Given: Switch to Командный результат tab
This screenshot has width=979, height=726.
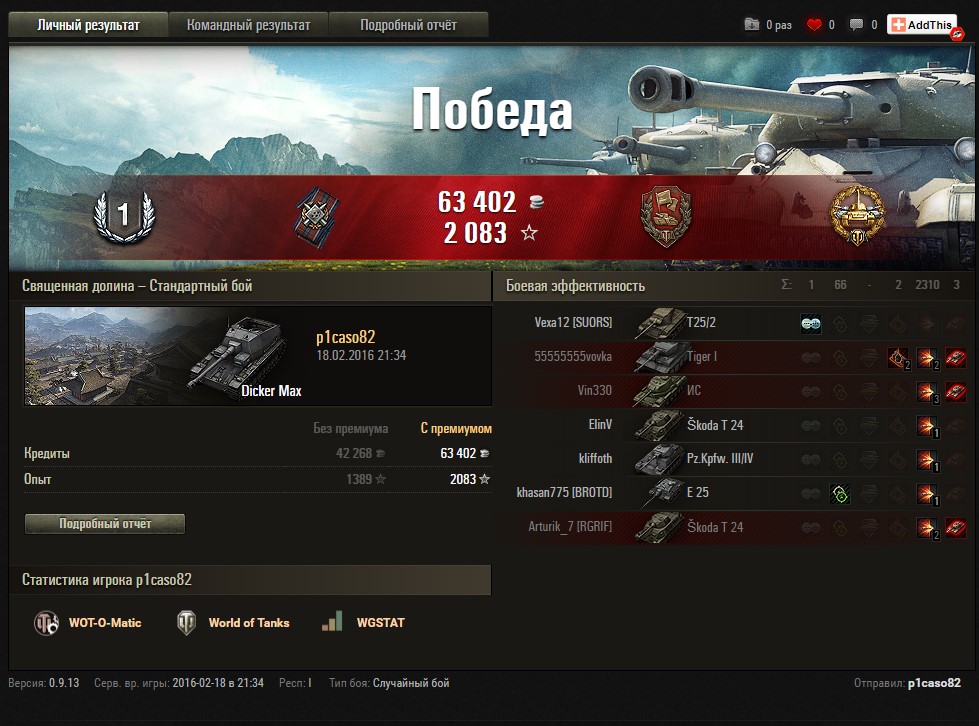Looking at the screenshot, I should tap(248, 25).
